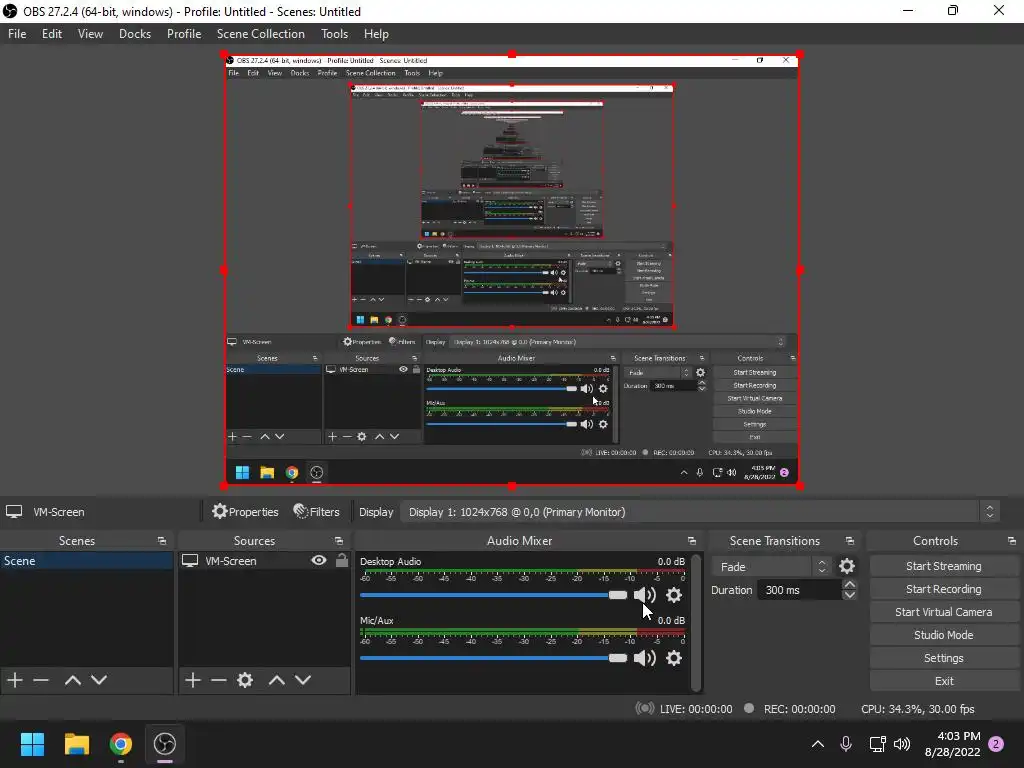The image size is (1024, 768).
Task: Increase transition duration with up arrow
Action: pos(850,584)
